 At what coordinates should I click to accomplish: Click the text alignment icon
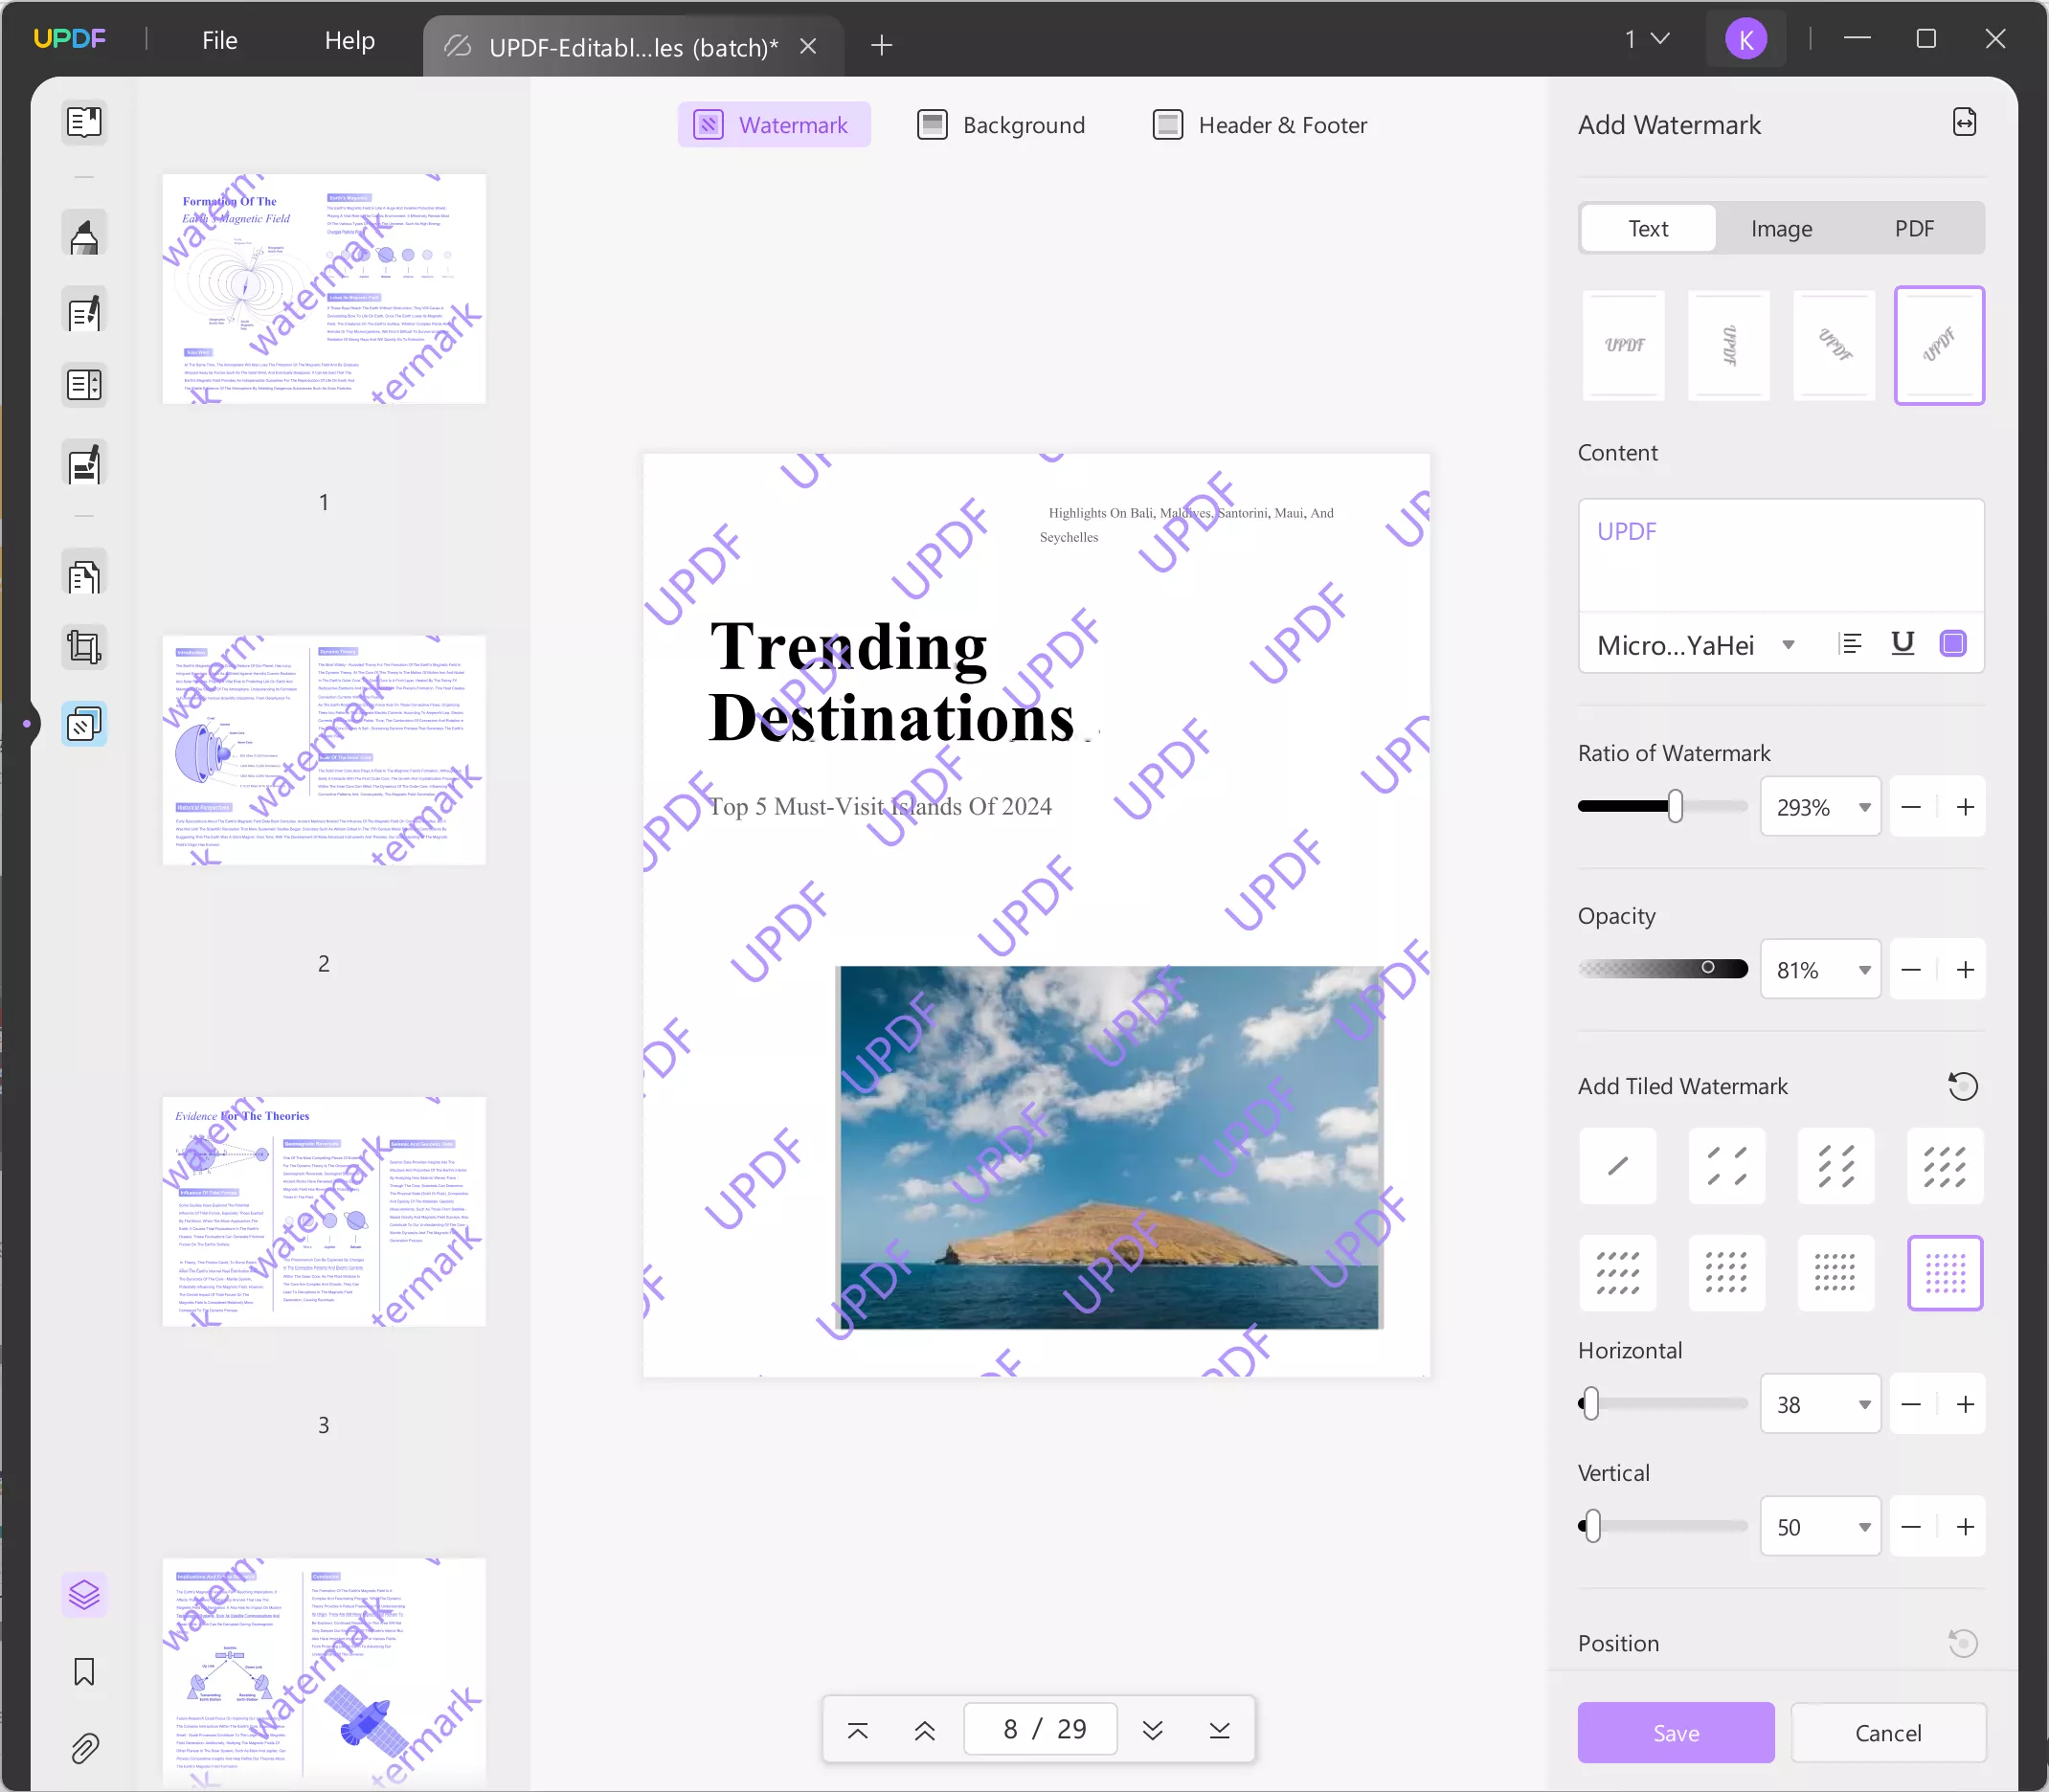(1850, 644)
